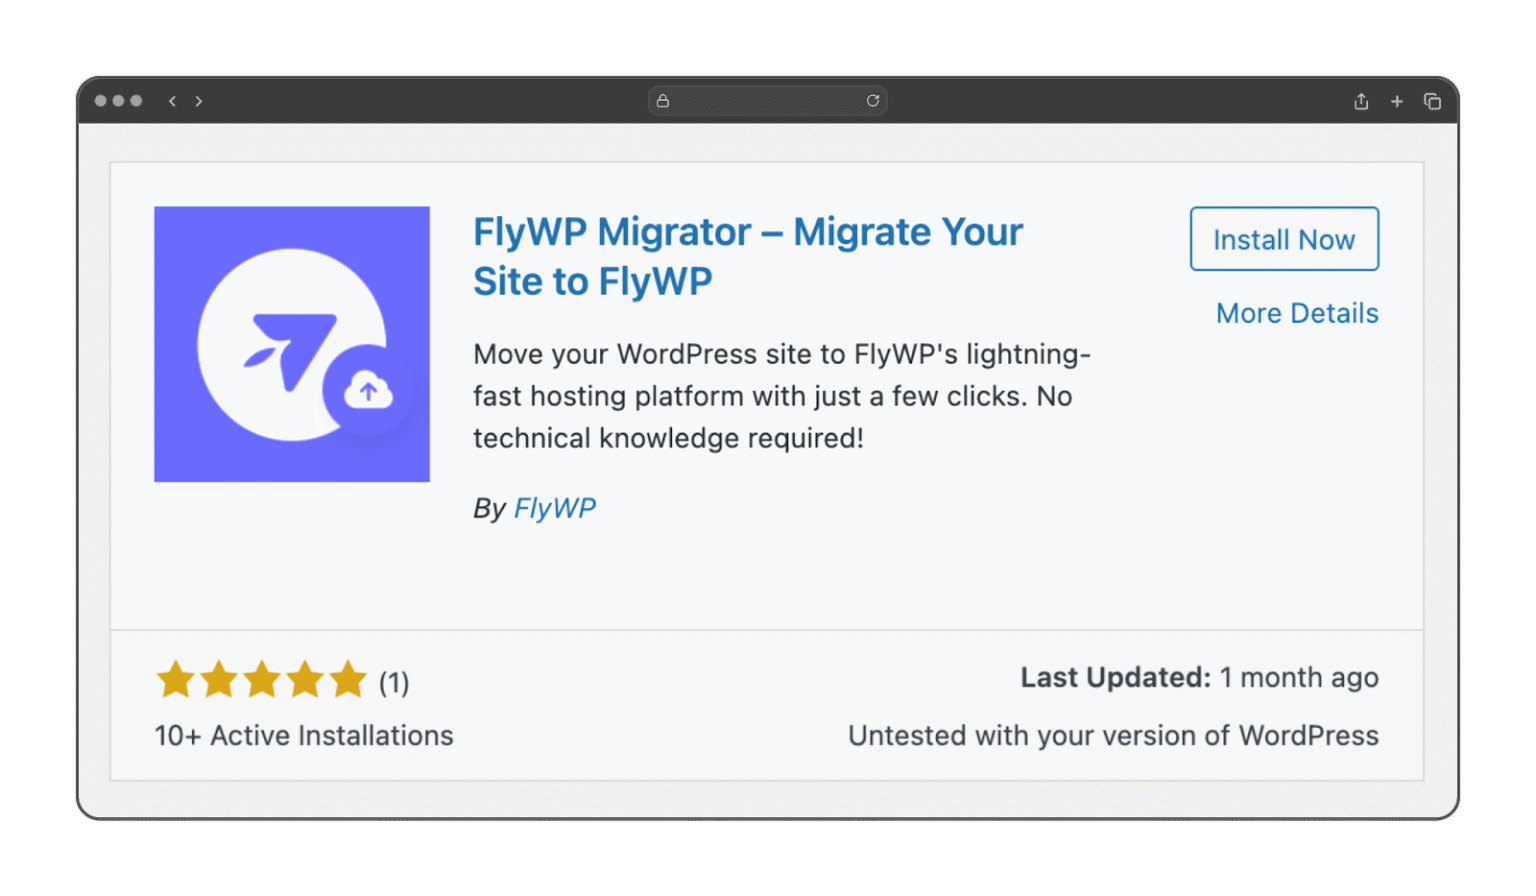Click the five-star rating display
This screenshot has height=896, width=1536.
pos(261,679)
